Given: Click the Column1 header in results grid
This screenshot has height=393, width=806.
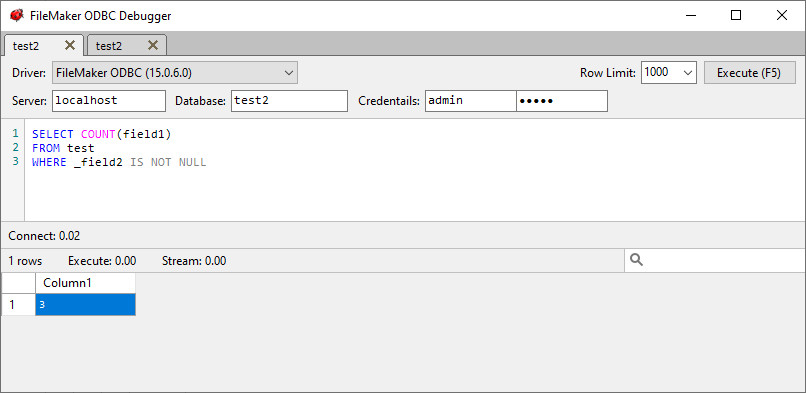Looking at the screenshot, I should [x=85, y=283].
